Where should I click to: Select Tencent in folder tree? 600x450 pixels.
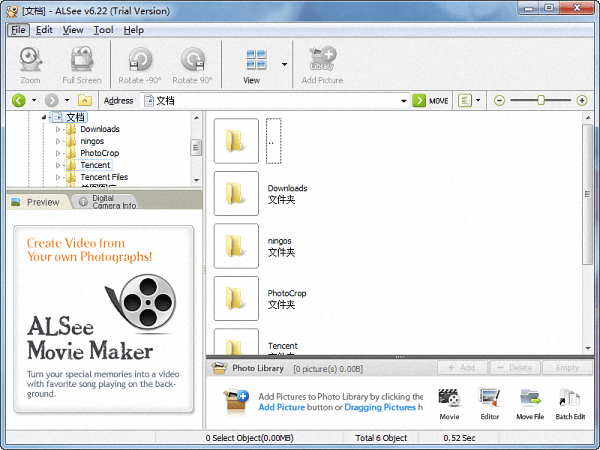click(95, 165)
